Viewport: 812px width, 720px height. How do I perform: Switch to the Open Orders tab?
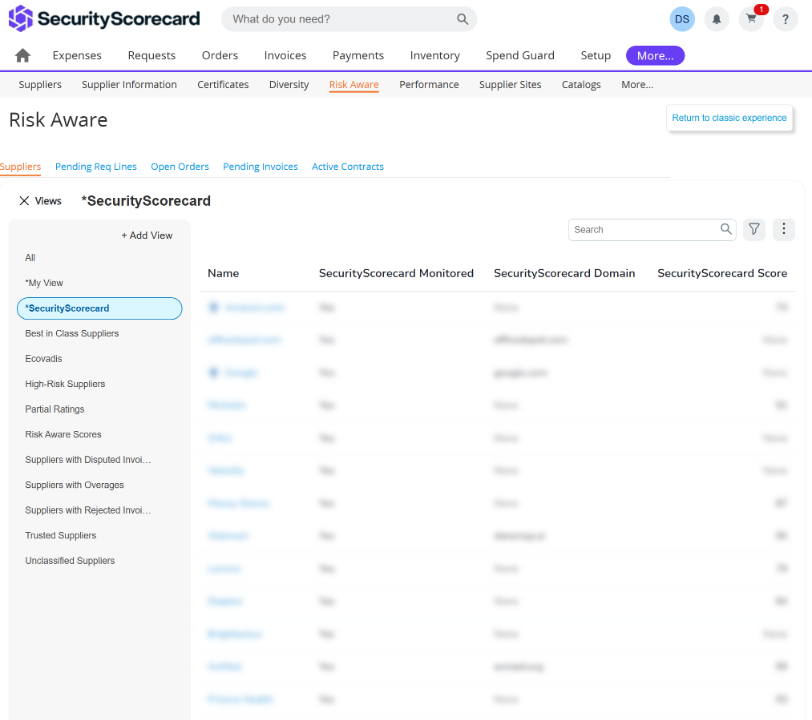180,167
